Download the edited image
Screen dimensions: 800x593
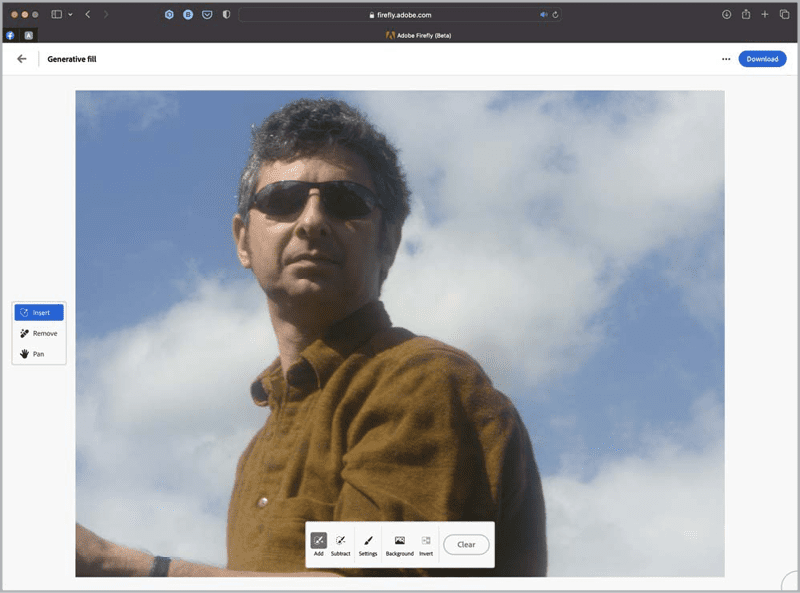[762, 59]
